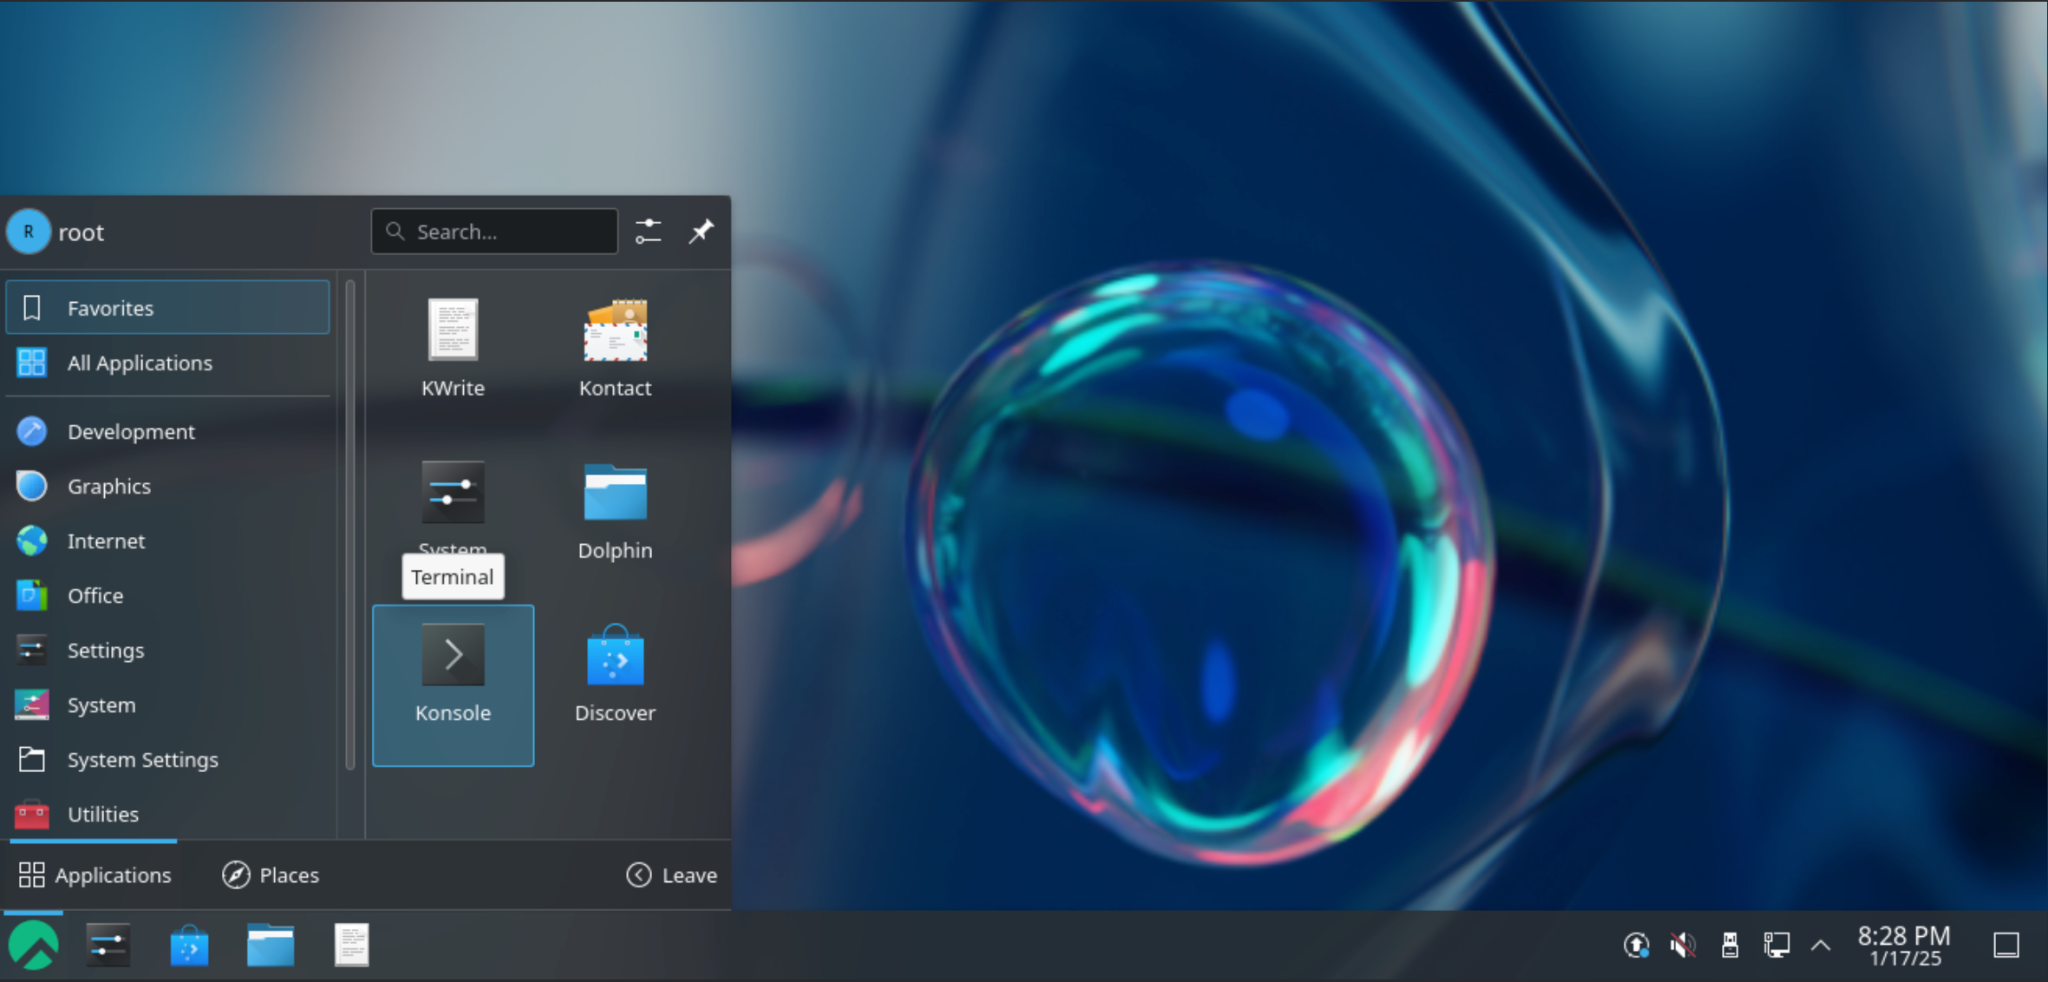Expand hidden system tray icons
This screenshot has height=982, width=2048.
(x=1822, y=944)
